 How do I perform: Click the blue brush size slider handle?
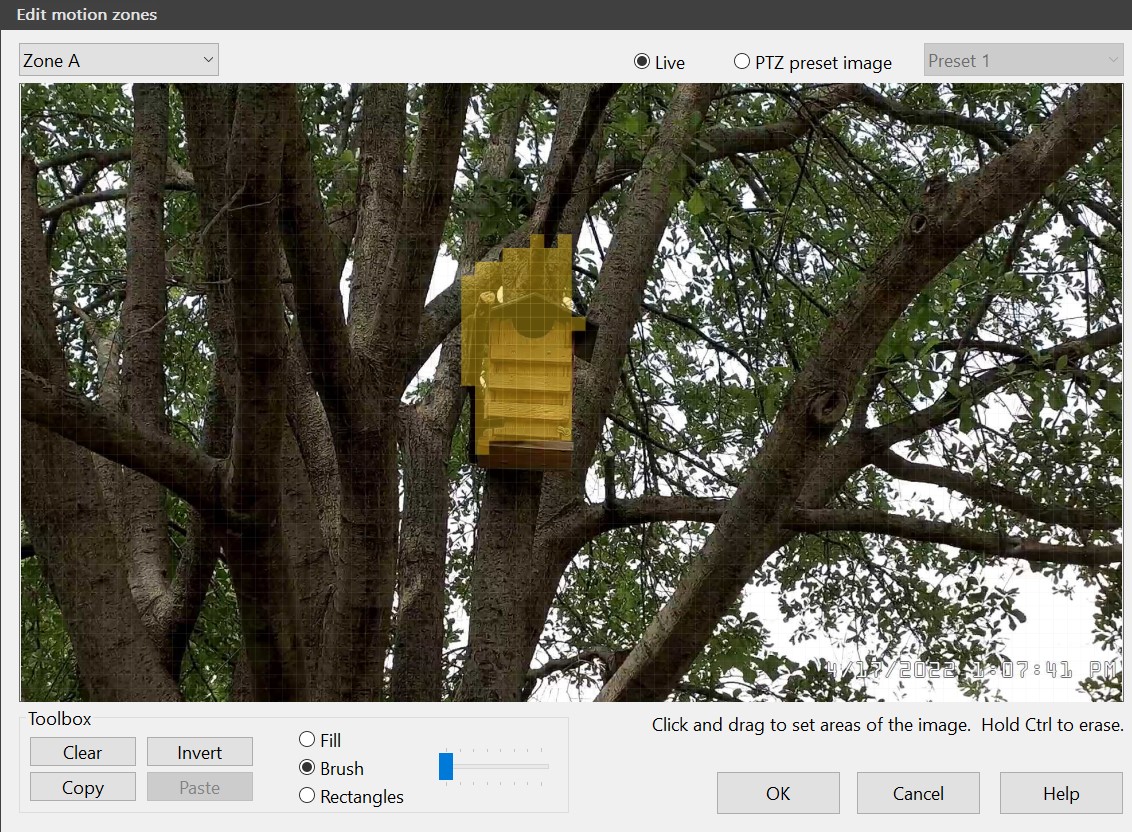(x=446, y=766)
